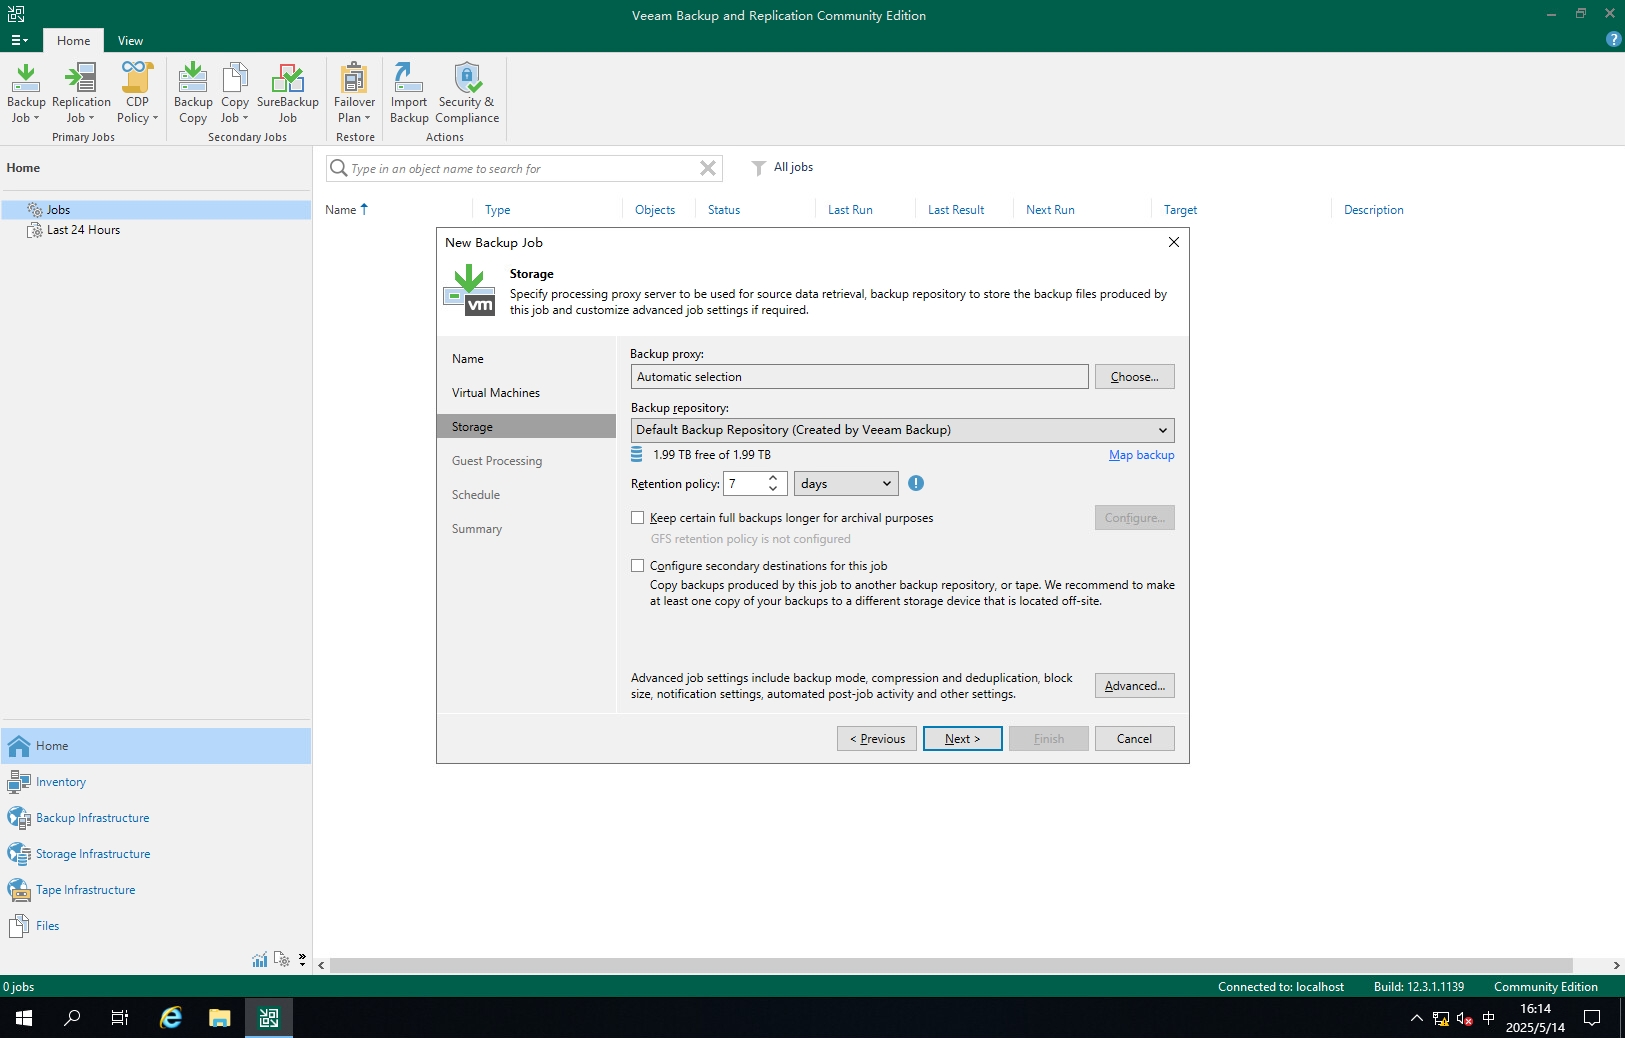The height and width of the screenshot is (1038, 1625).
Task: Click the Map backup link
Action: (x=1141, y=455)
